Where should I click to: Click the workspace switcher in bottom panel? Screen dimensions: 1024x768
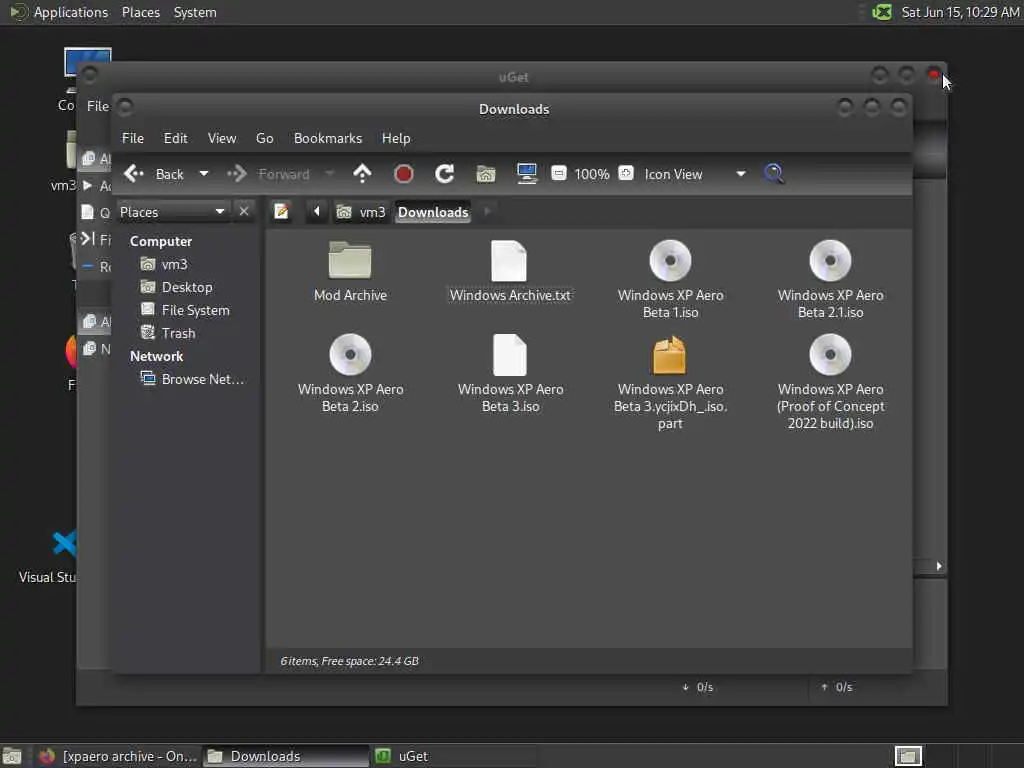pyautogui.click(x=908, y=756)
